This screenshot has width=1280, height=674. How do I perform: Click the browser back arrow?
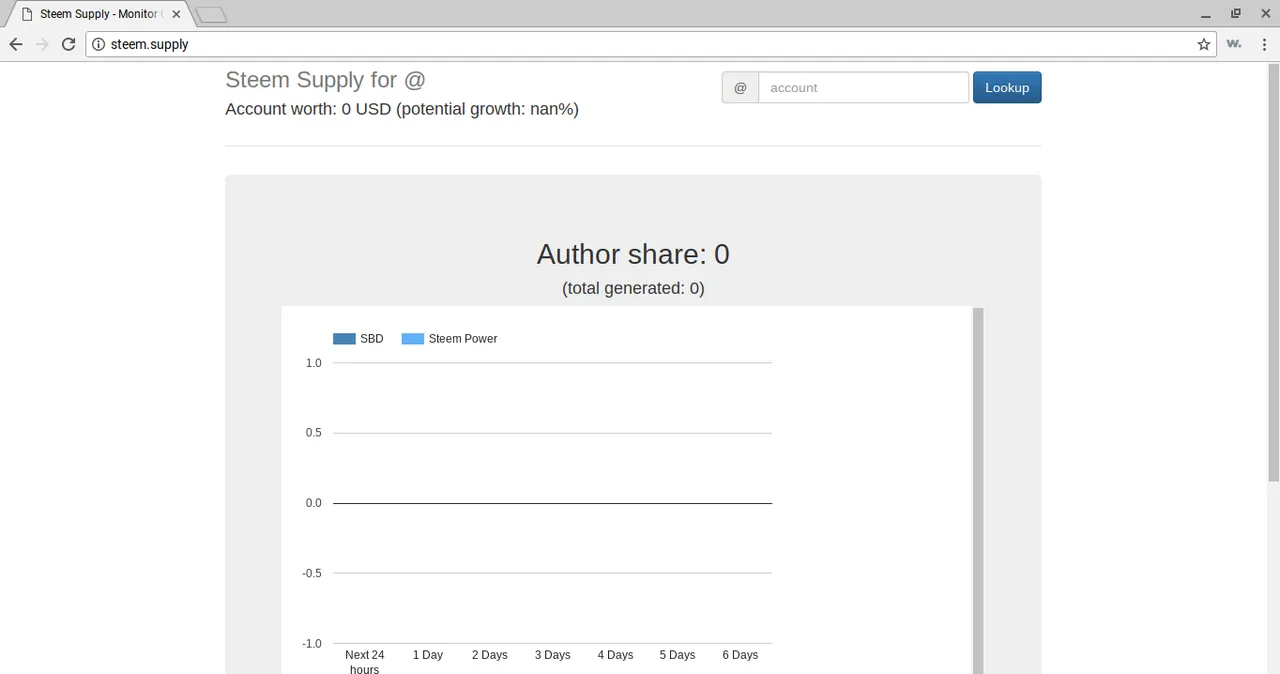click(x=15, y=44)
